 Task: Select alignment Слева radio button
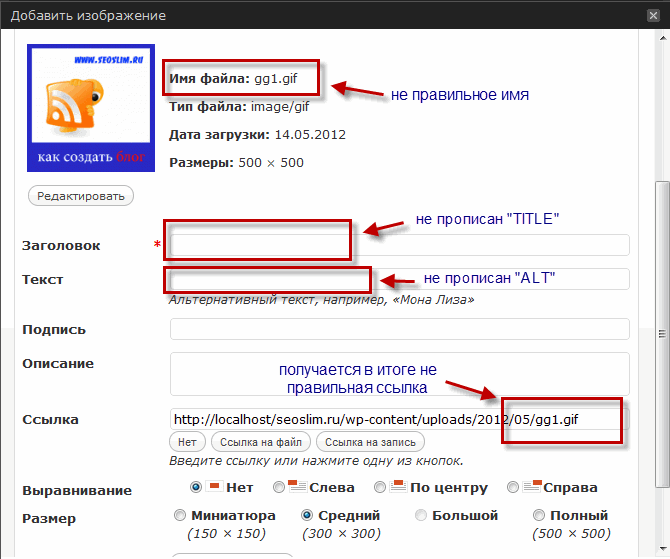point(279,487)
